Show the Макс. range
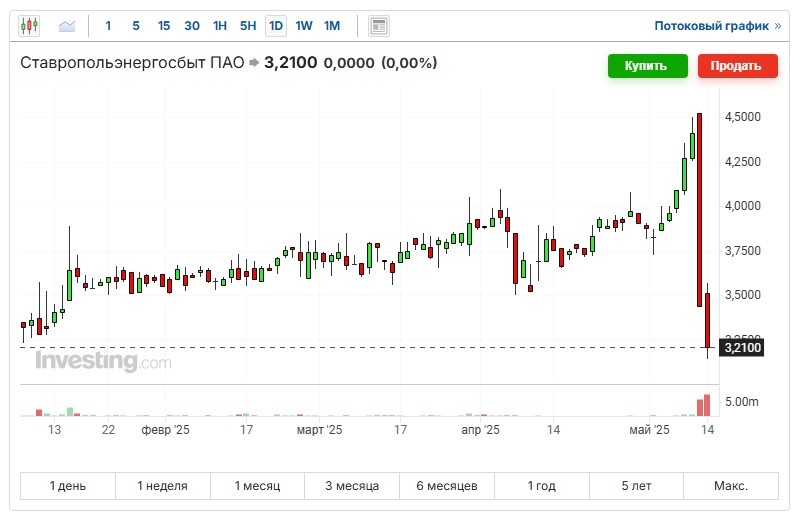Viewport: 802px width, 520px height. click(731, 485)
